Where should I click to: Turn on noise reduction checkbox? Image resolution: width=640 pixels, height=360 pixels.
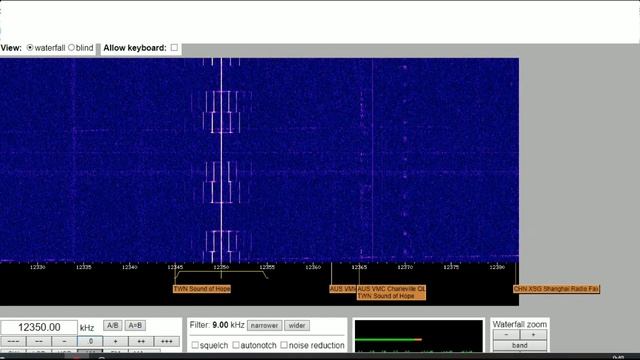[x=284, y=345]
